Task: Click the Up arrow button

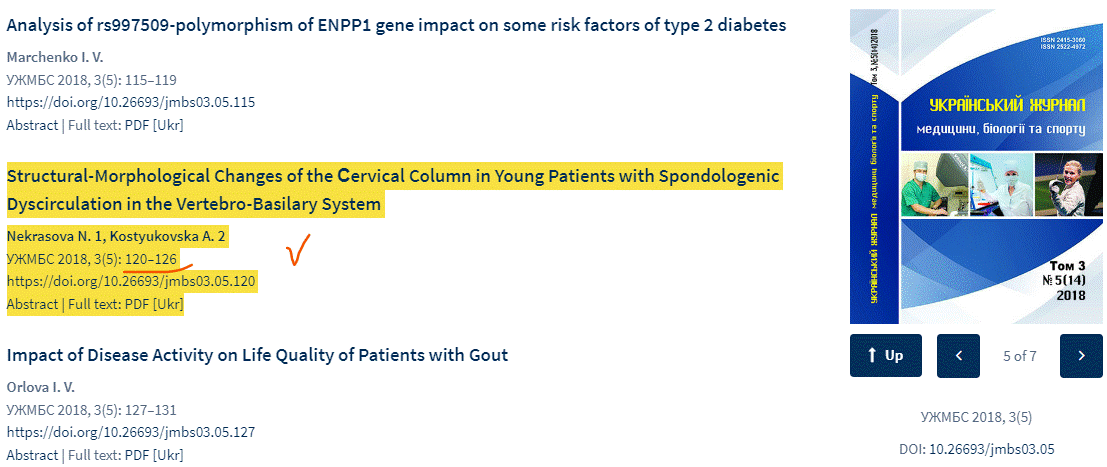Action: (886, 355)
